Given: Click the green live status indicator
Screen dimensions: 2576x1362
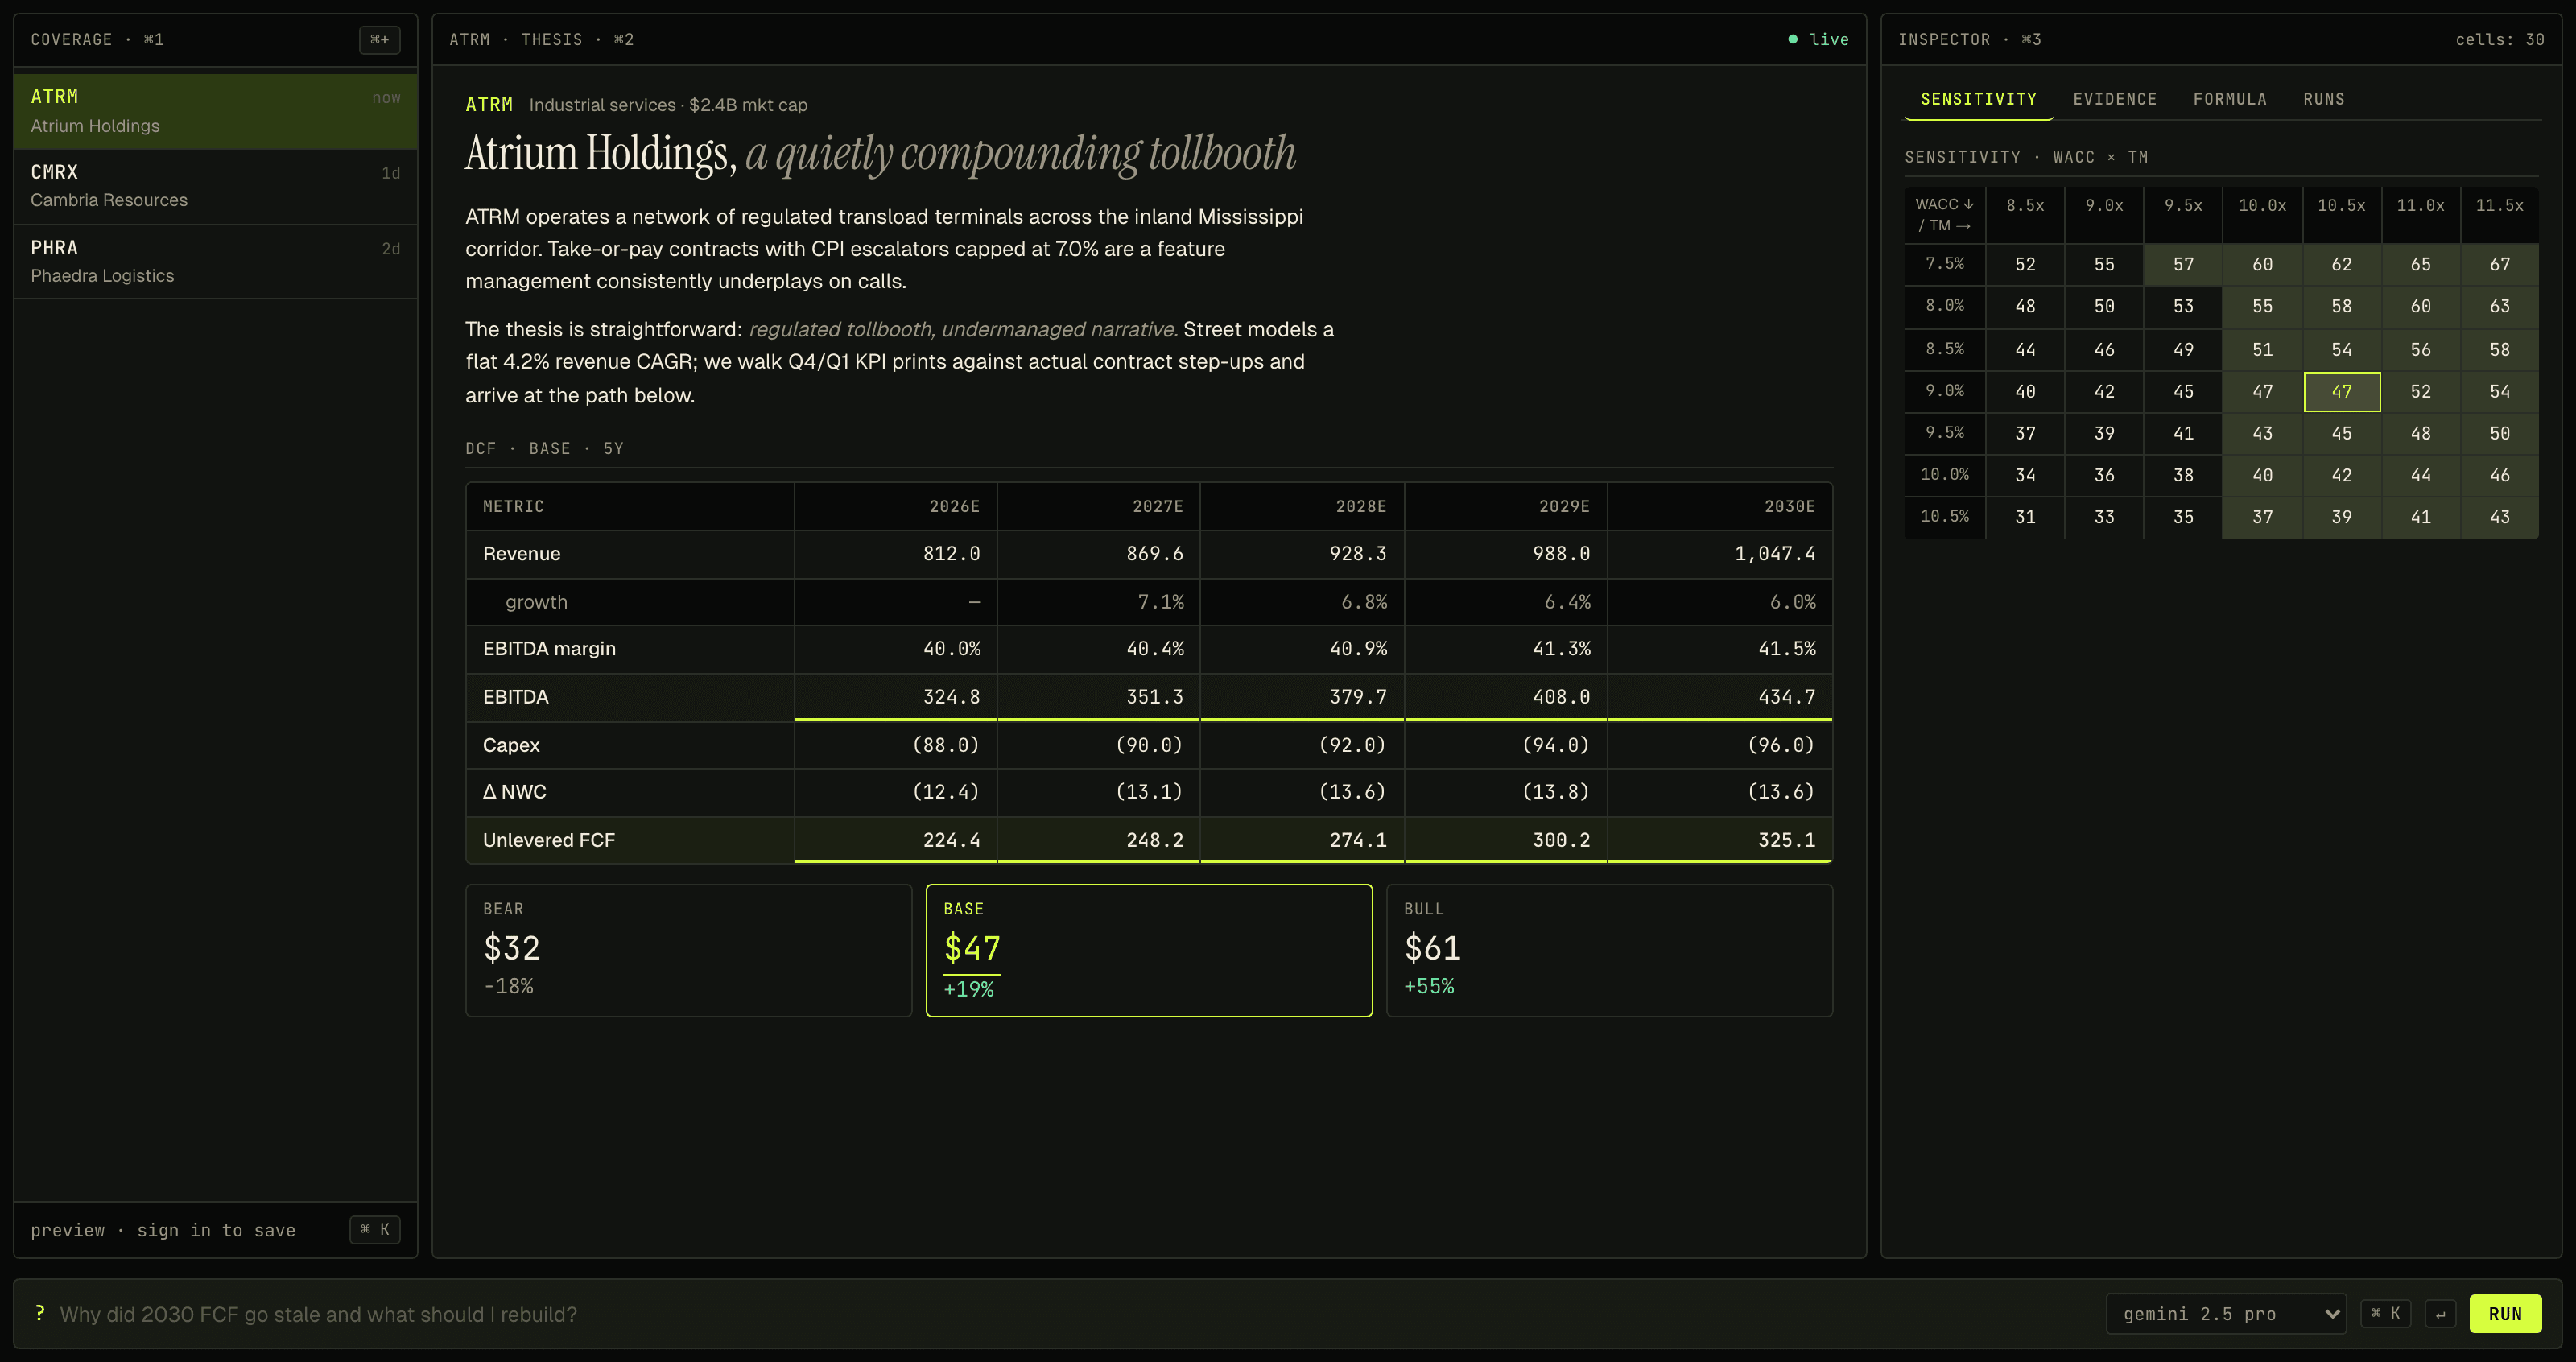Looking at the screenshot, I should 1818,40.
